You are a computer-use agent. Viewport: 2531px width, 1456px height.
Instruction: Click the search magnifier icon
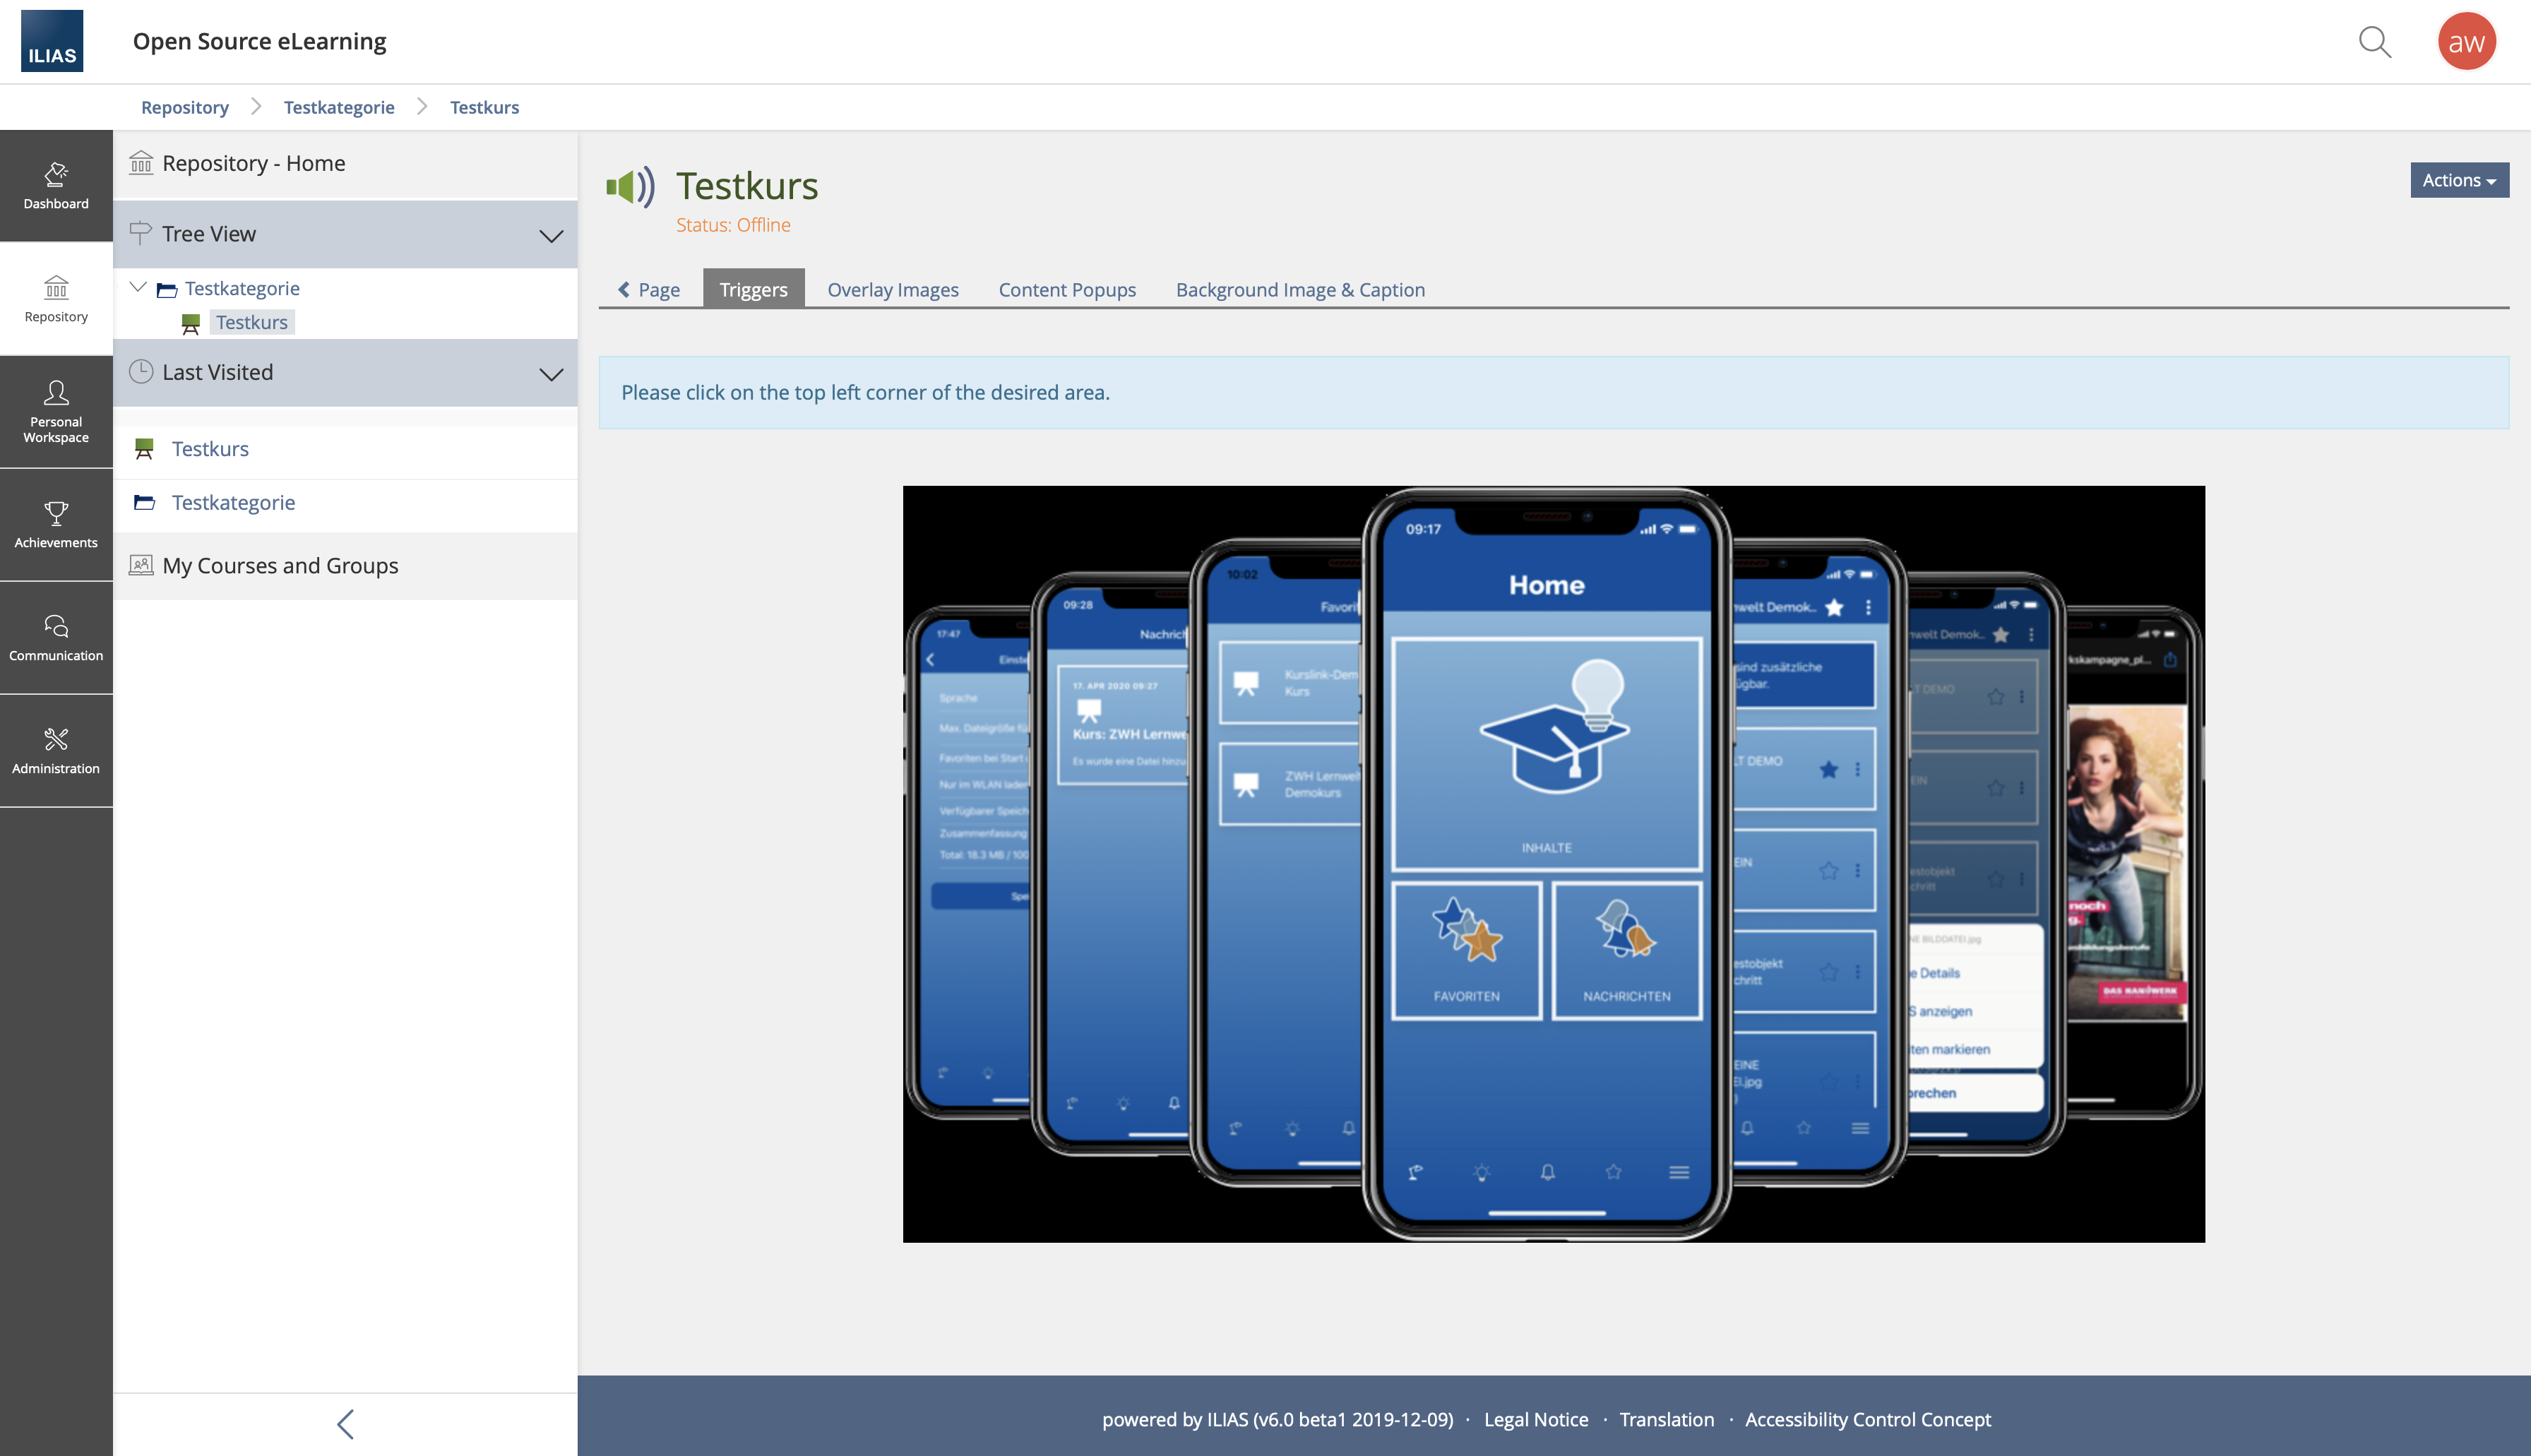[2374, 42]
